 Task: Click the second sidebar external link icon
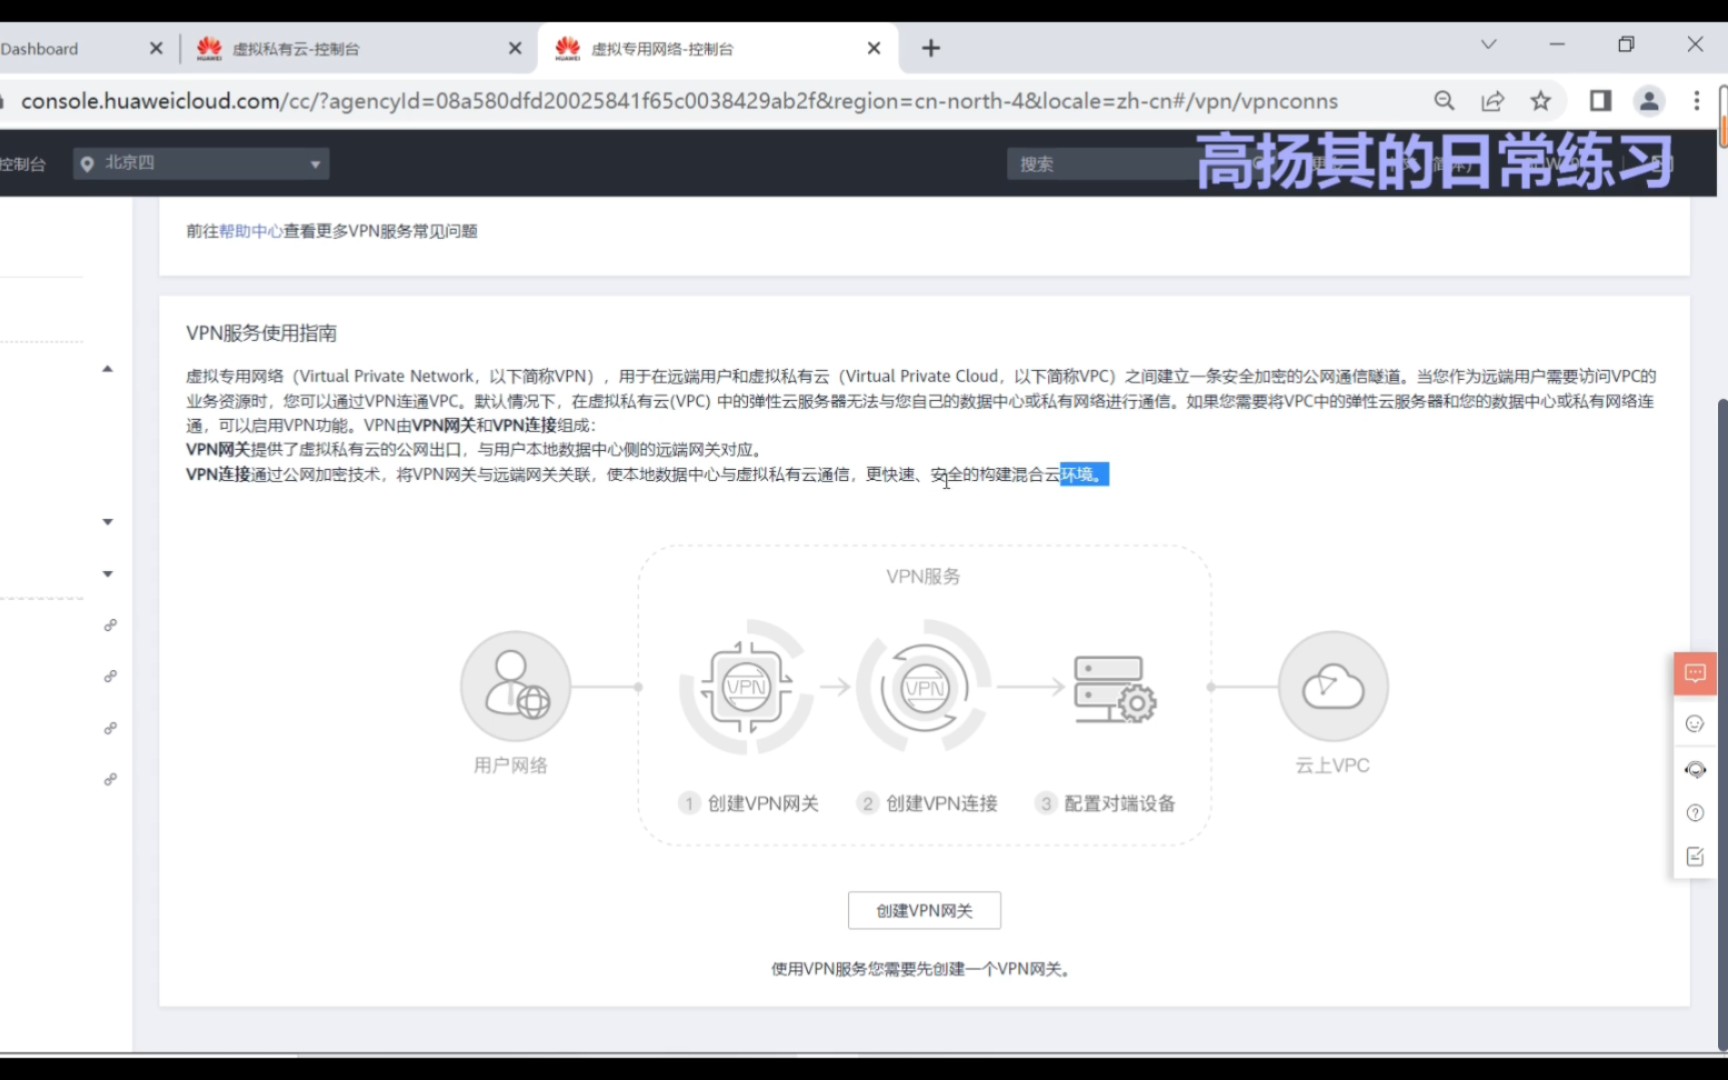(x=110, y=677)
